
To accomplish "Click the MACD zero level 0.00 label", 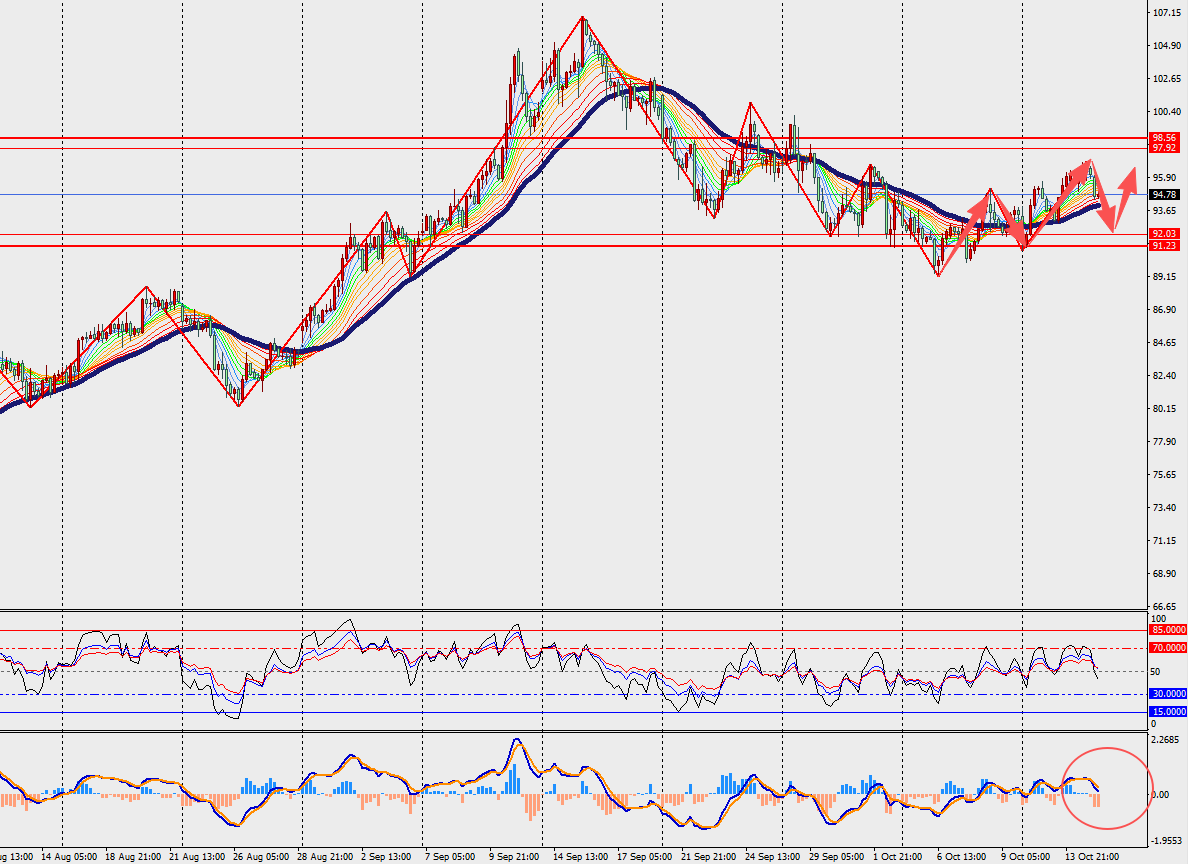I will coord(1161,795).
